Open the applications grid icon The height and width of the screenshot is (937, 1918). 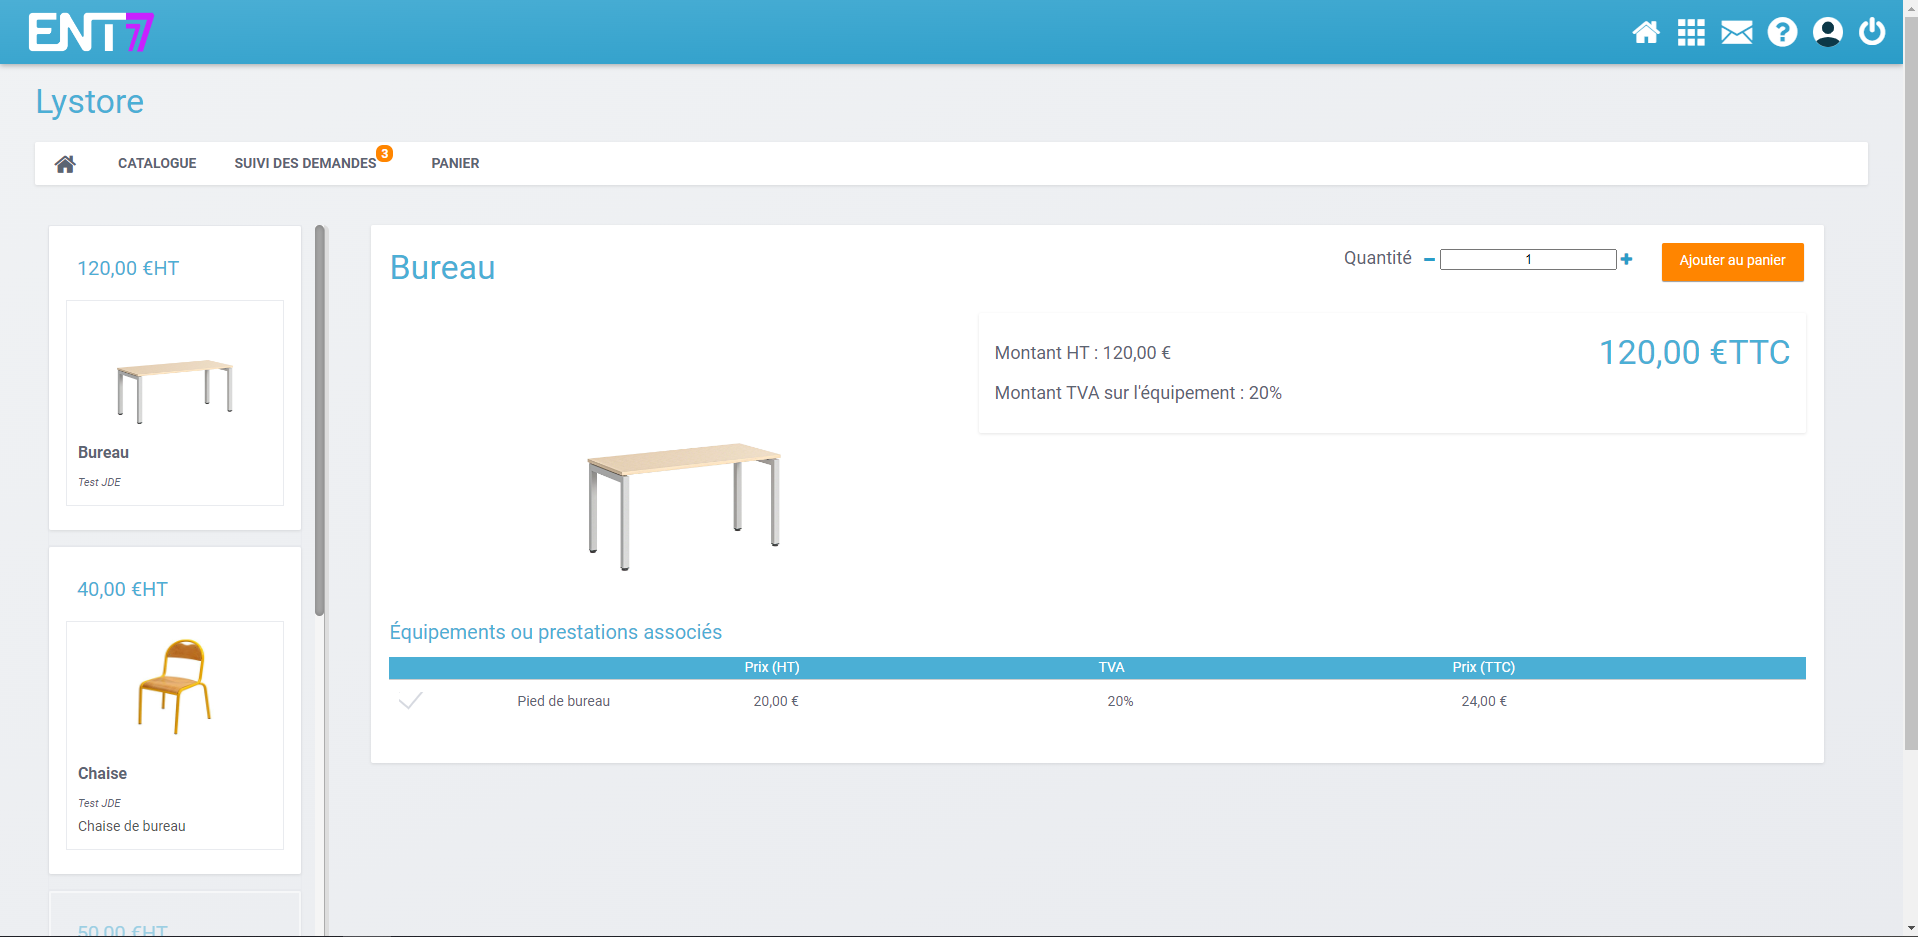[1691, 33]
